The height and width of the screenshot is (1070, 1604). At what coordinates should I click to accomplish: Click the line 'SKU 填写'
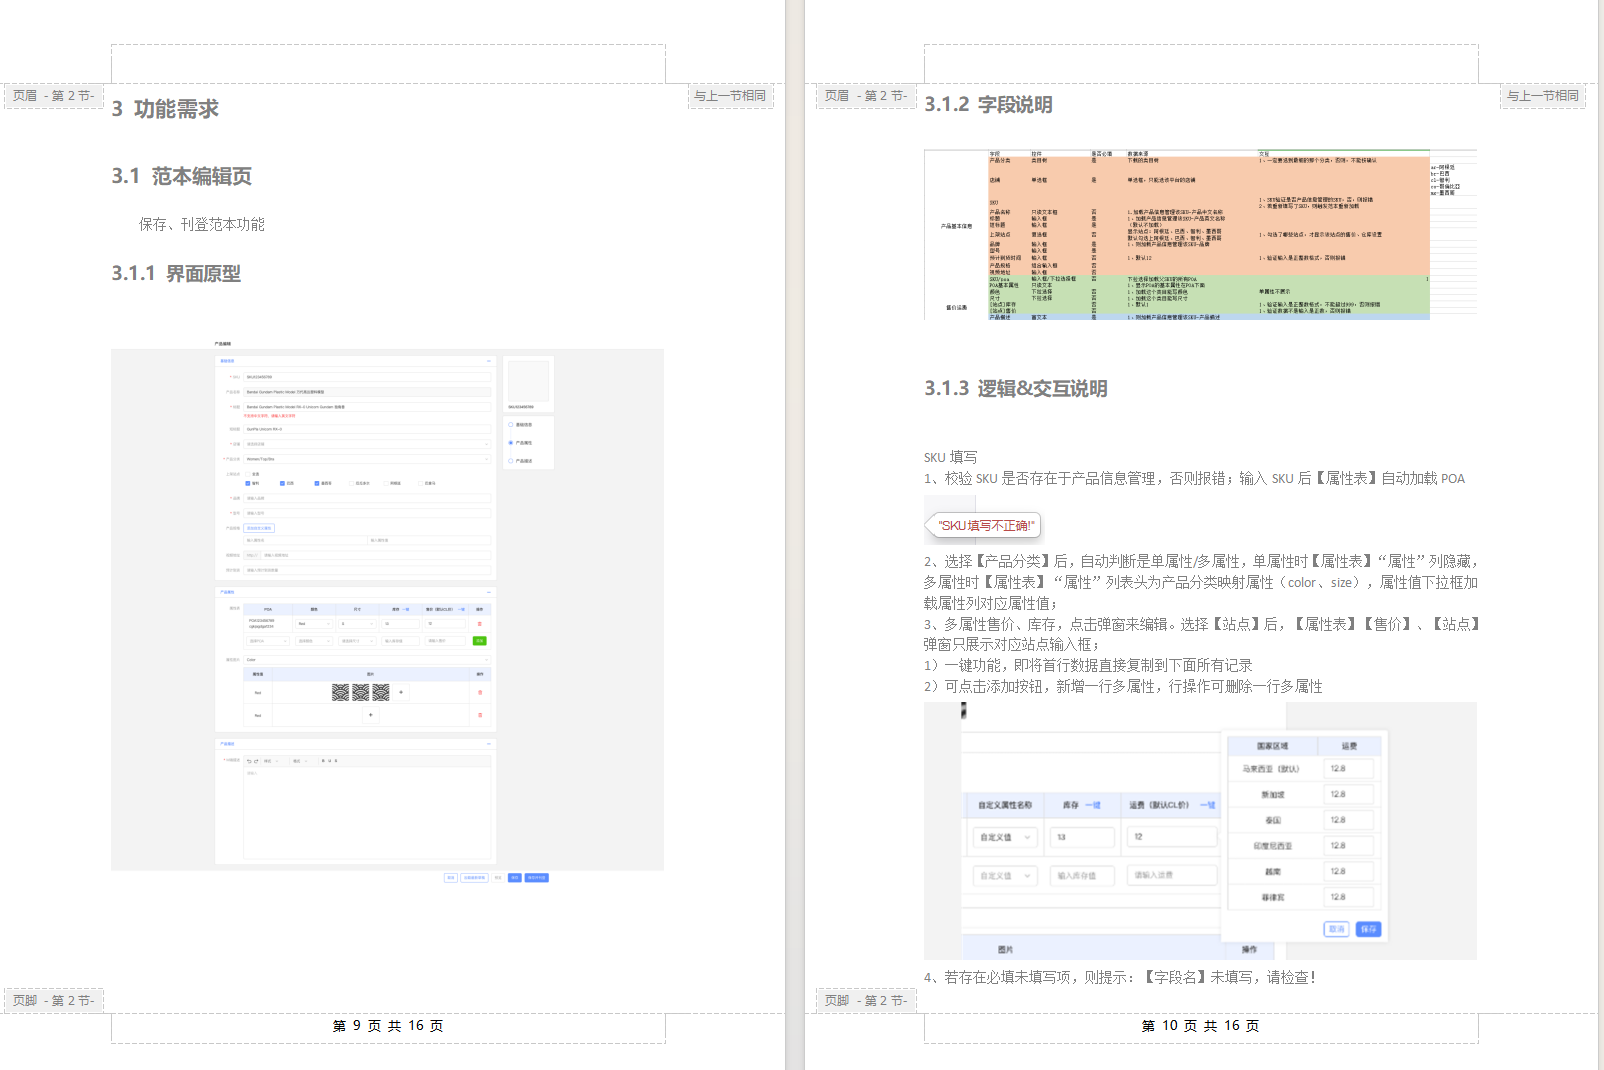(951, 457)
